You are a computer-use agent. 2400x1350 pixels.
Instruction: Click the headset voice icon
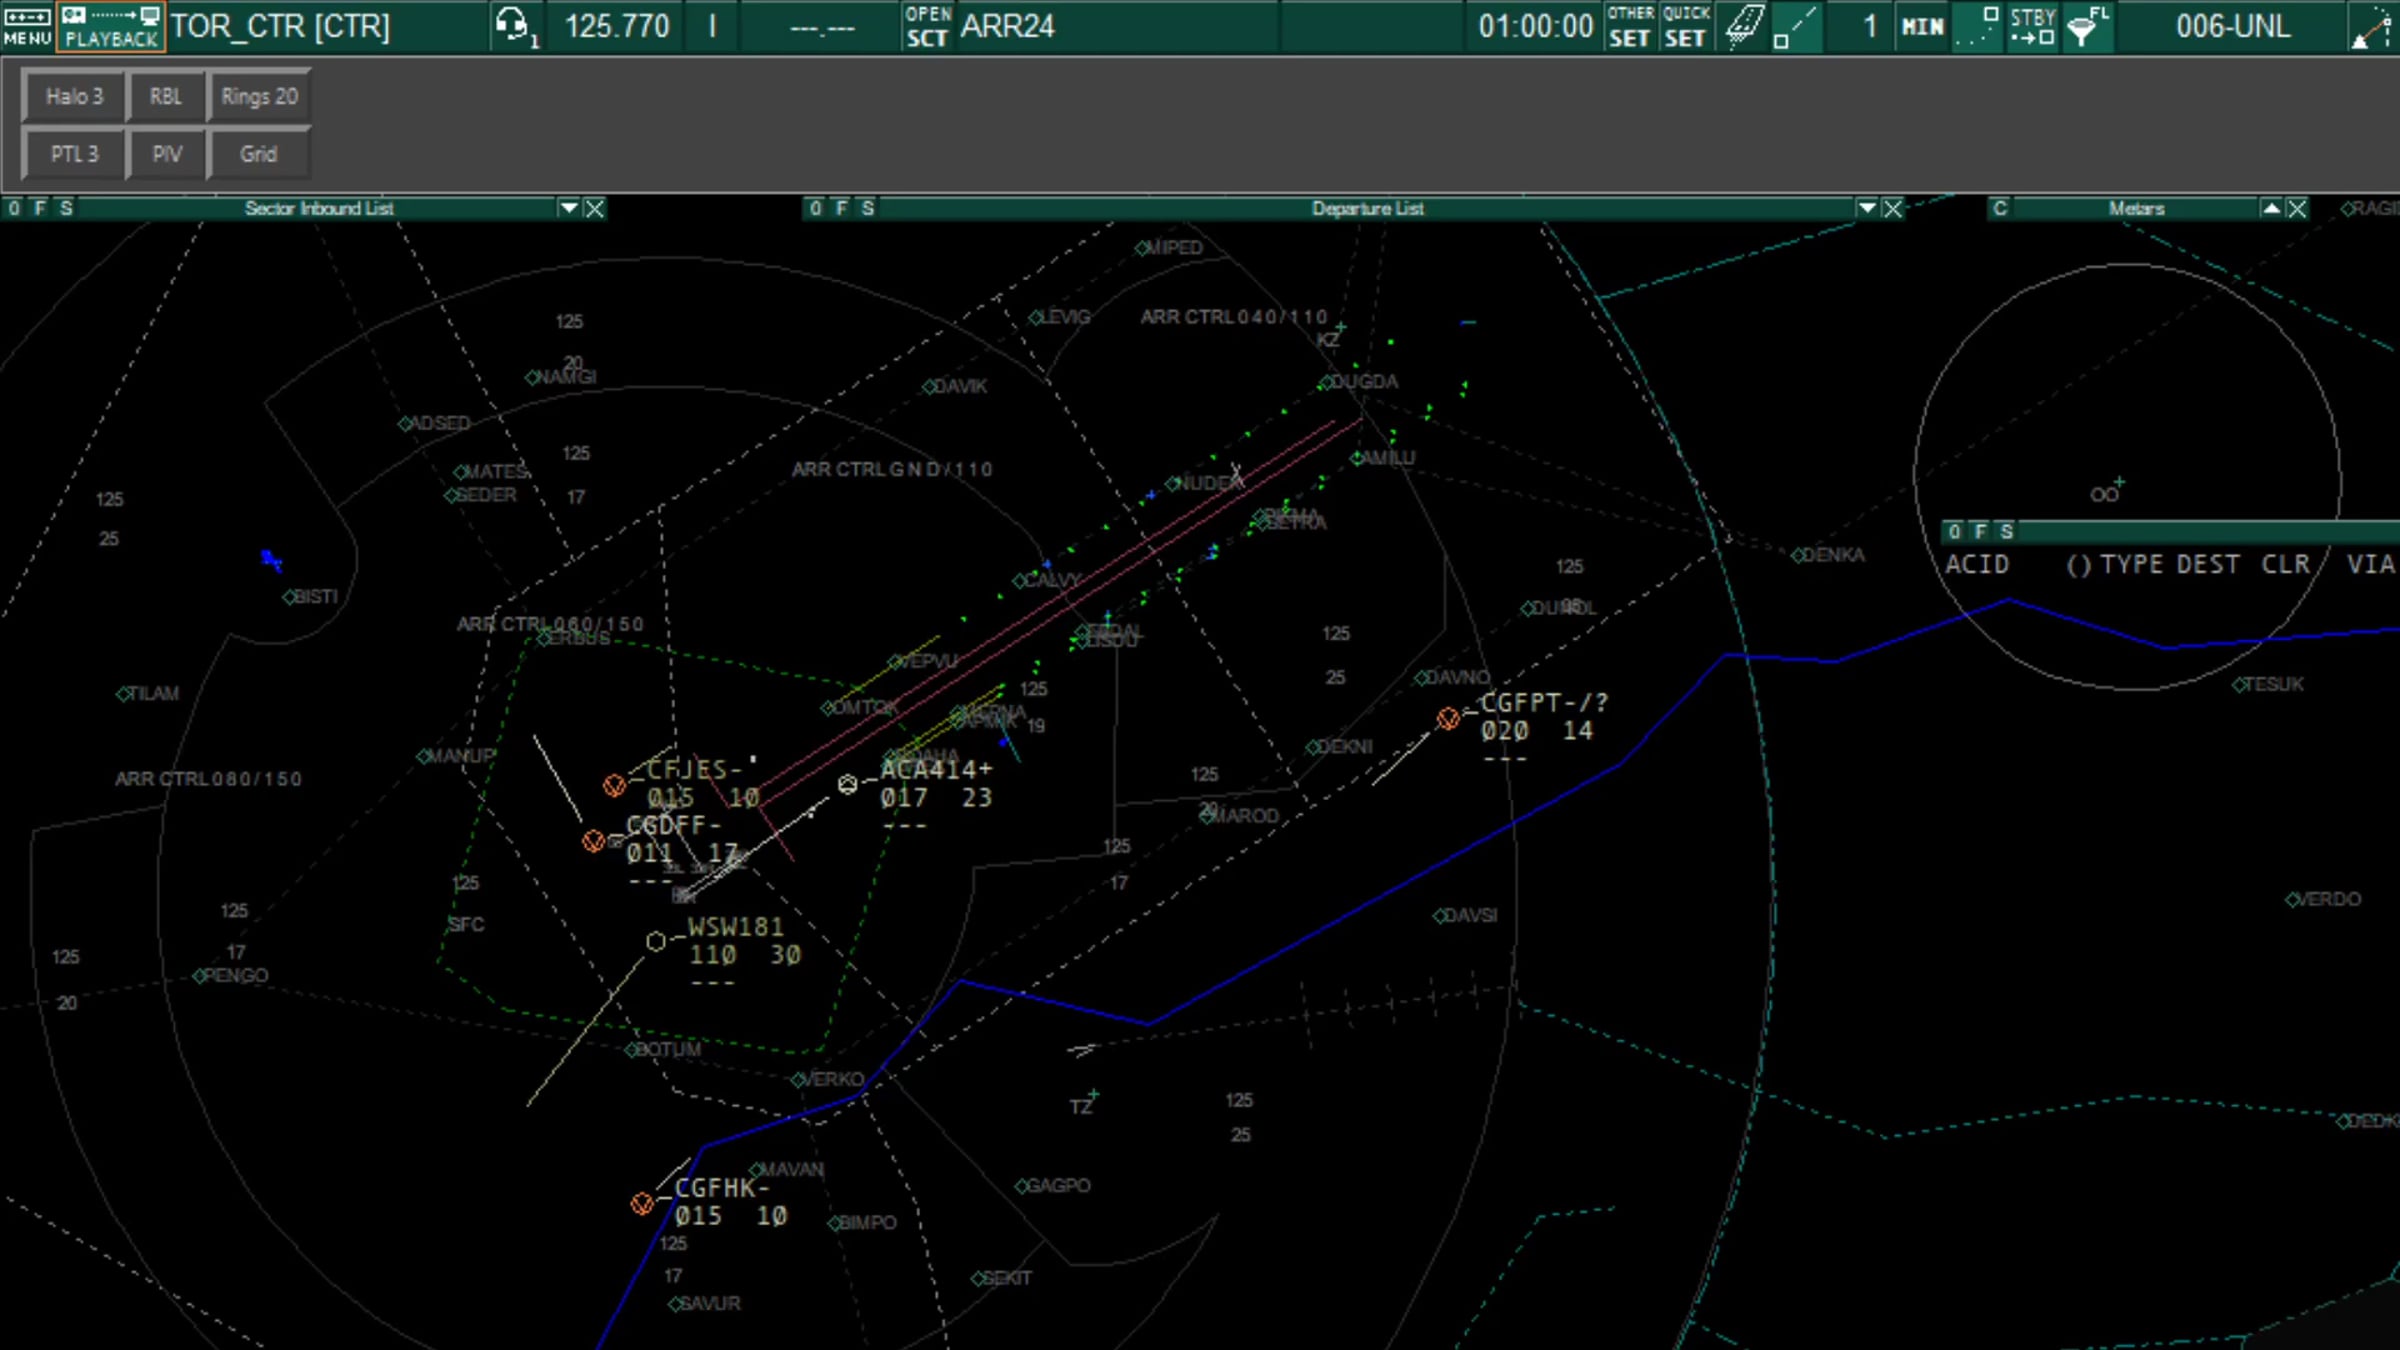pos(516,26)
